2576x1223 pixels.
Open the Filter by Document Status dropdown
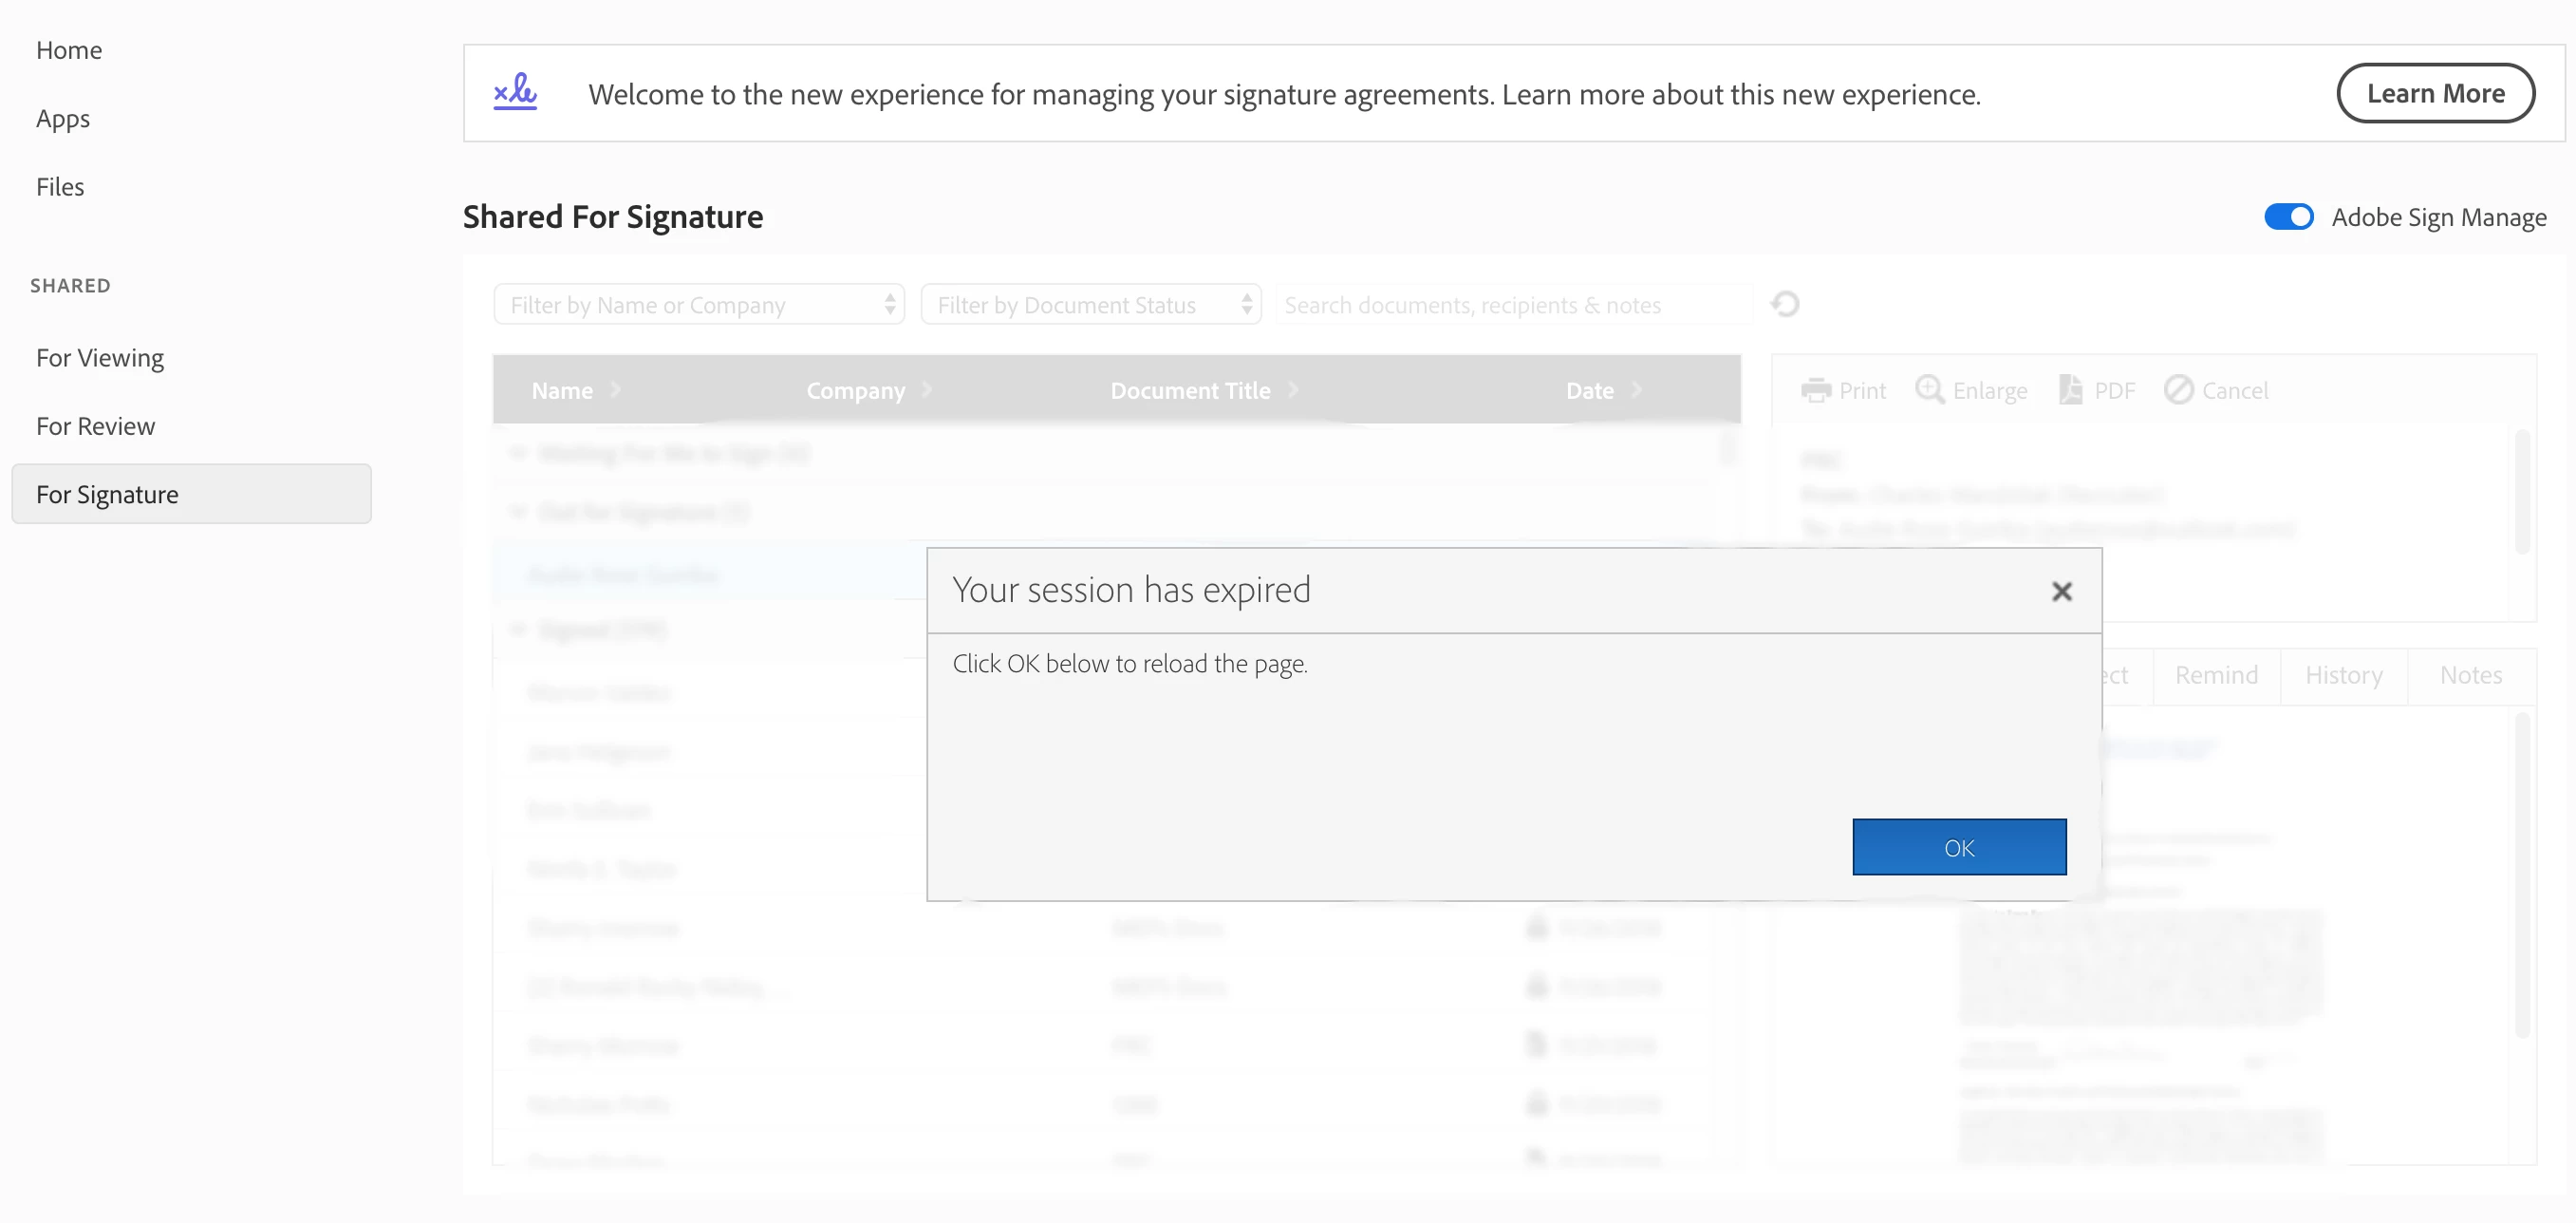pyautogui.click(x=1090, y=305)
